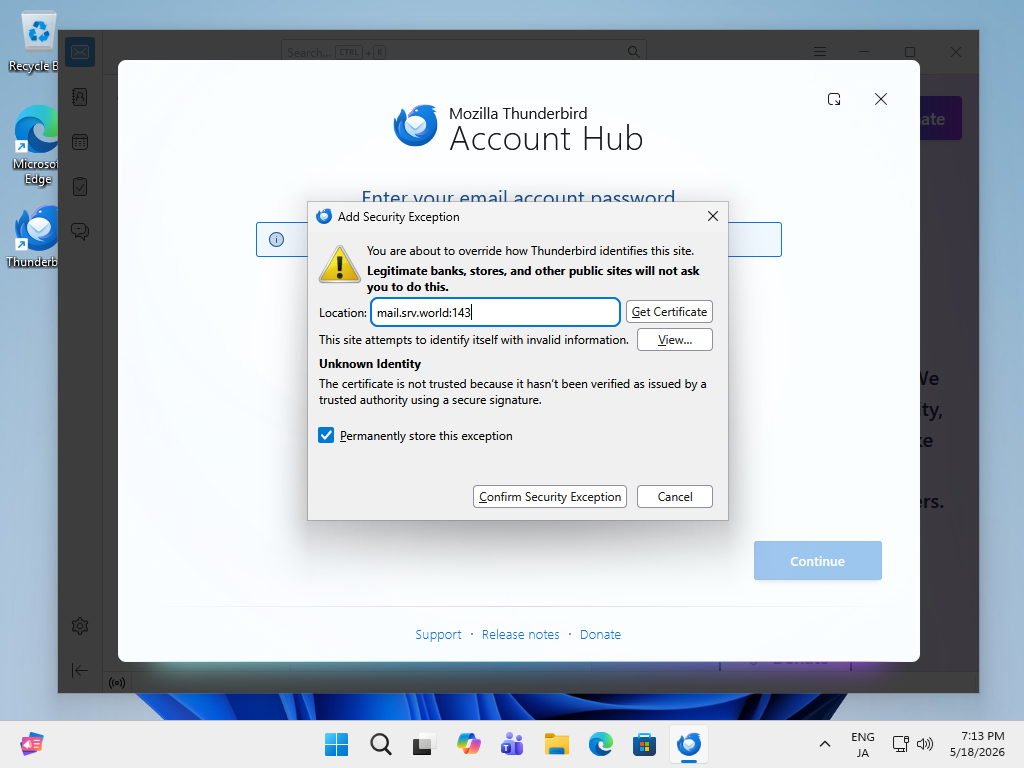Open Task View on the taskbar
Viewport: 1024px width, 768px height.
tap(424, 744)
